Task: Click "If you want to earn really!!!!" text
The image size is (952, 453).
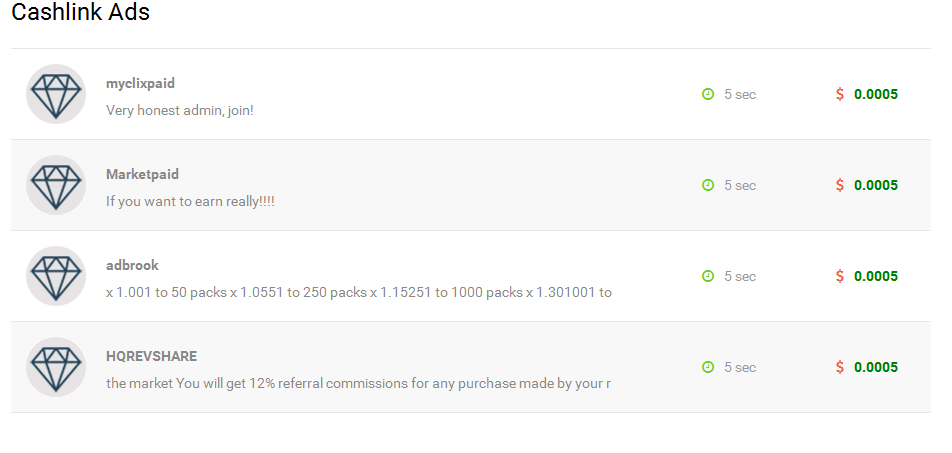Action: (x=190, y=201)
